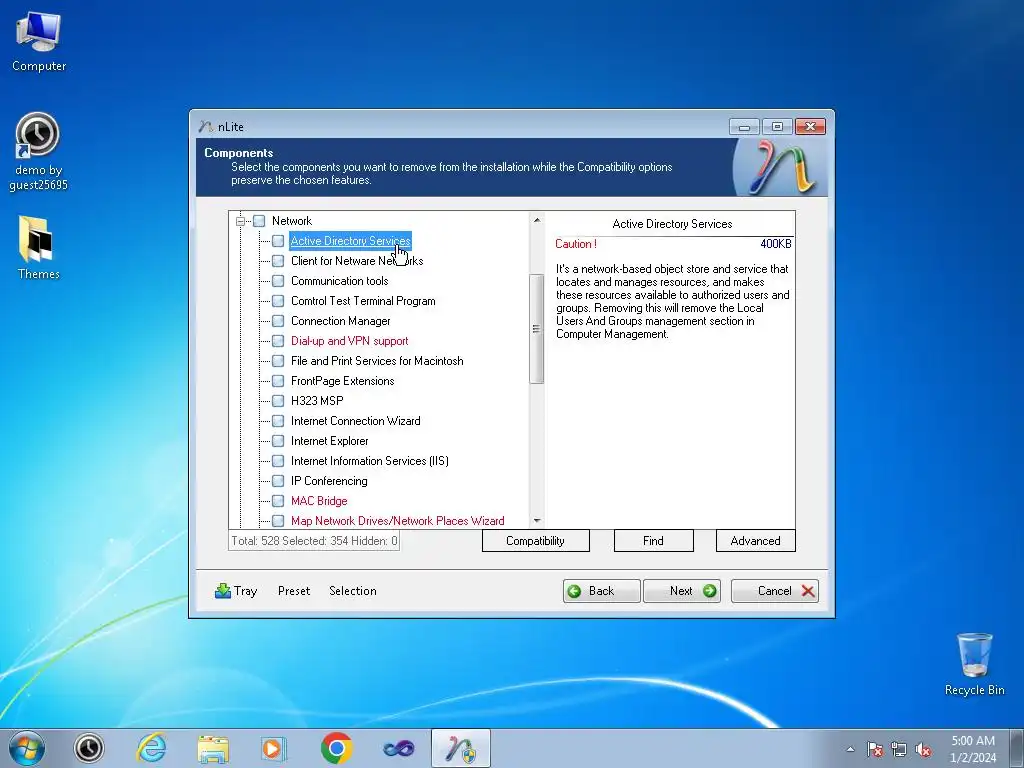Check the Network group checkbox

click(259, 221)
